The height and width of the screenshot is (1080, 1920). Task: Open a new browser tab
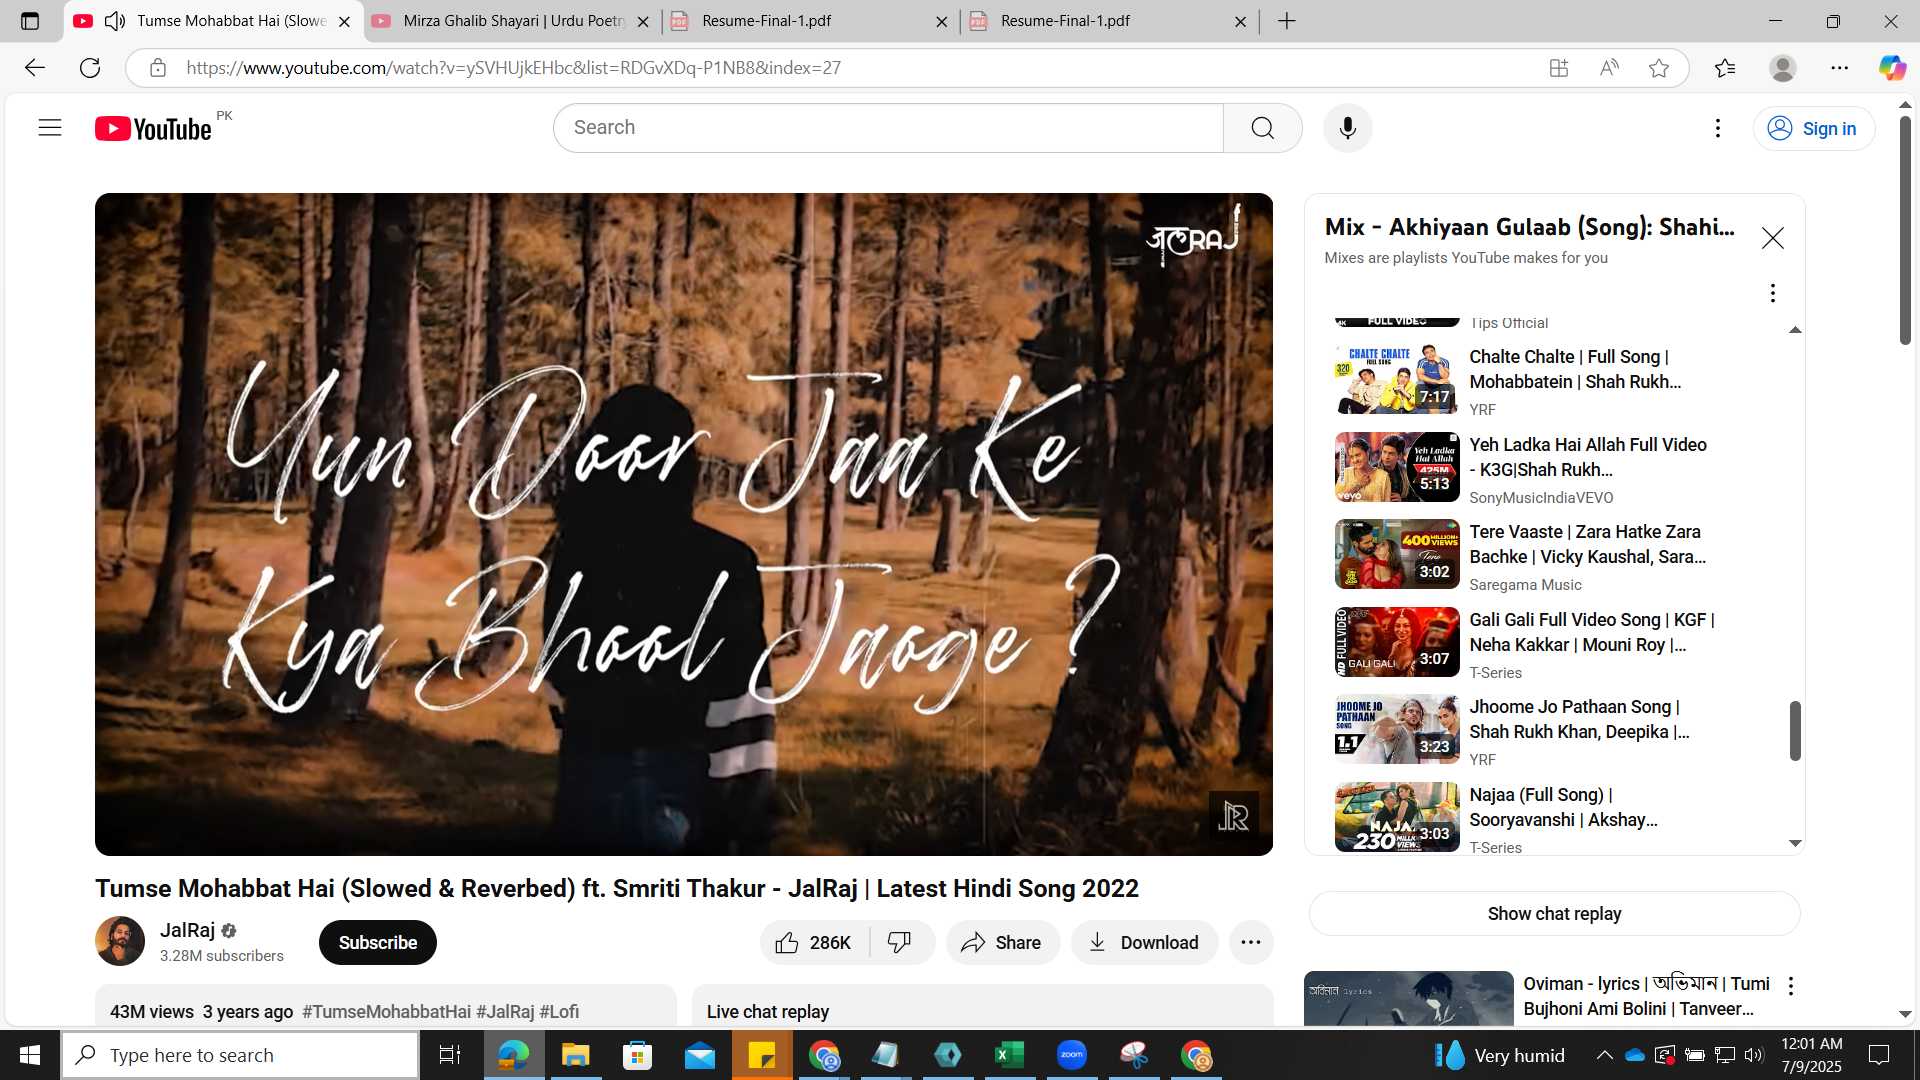pos(1286,21)
